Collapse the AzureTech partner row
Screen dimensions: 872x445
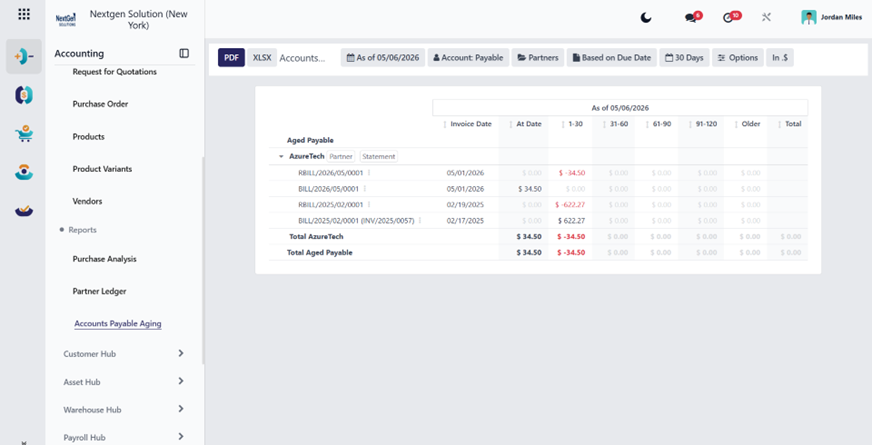[x=281, y=156]
